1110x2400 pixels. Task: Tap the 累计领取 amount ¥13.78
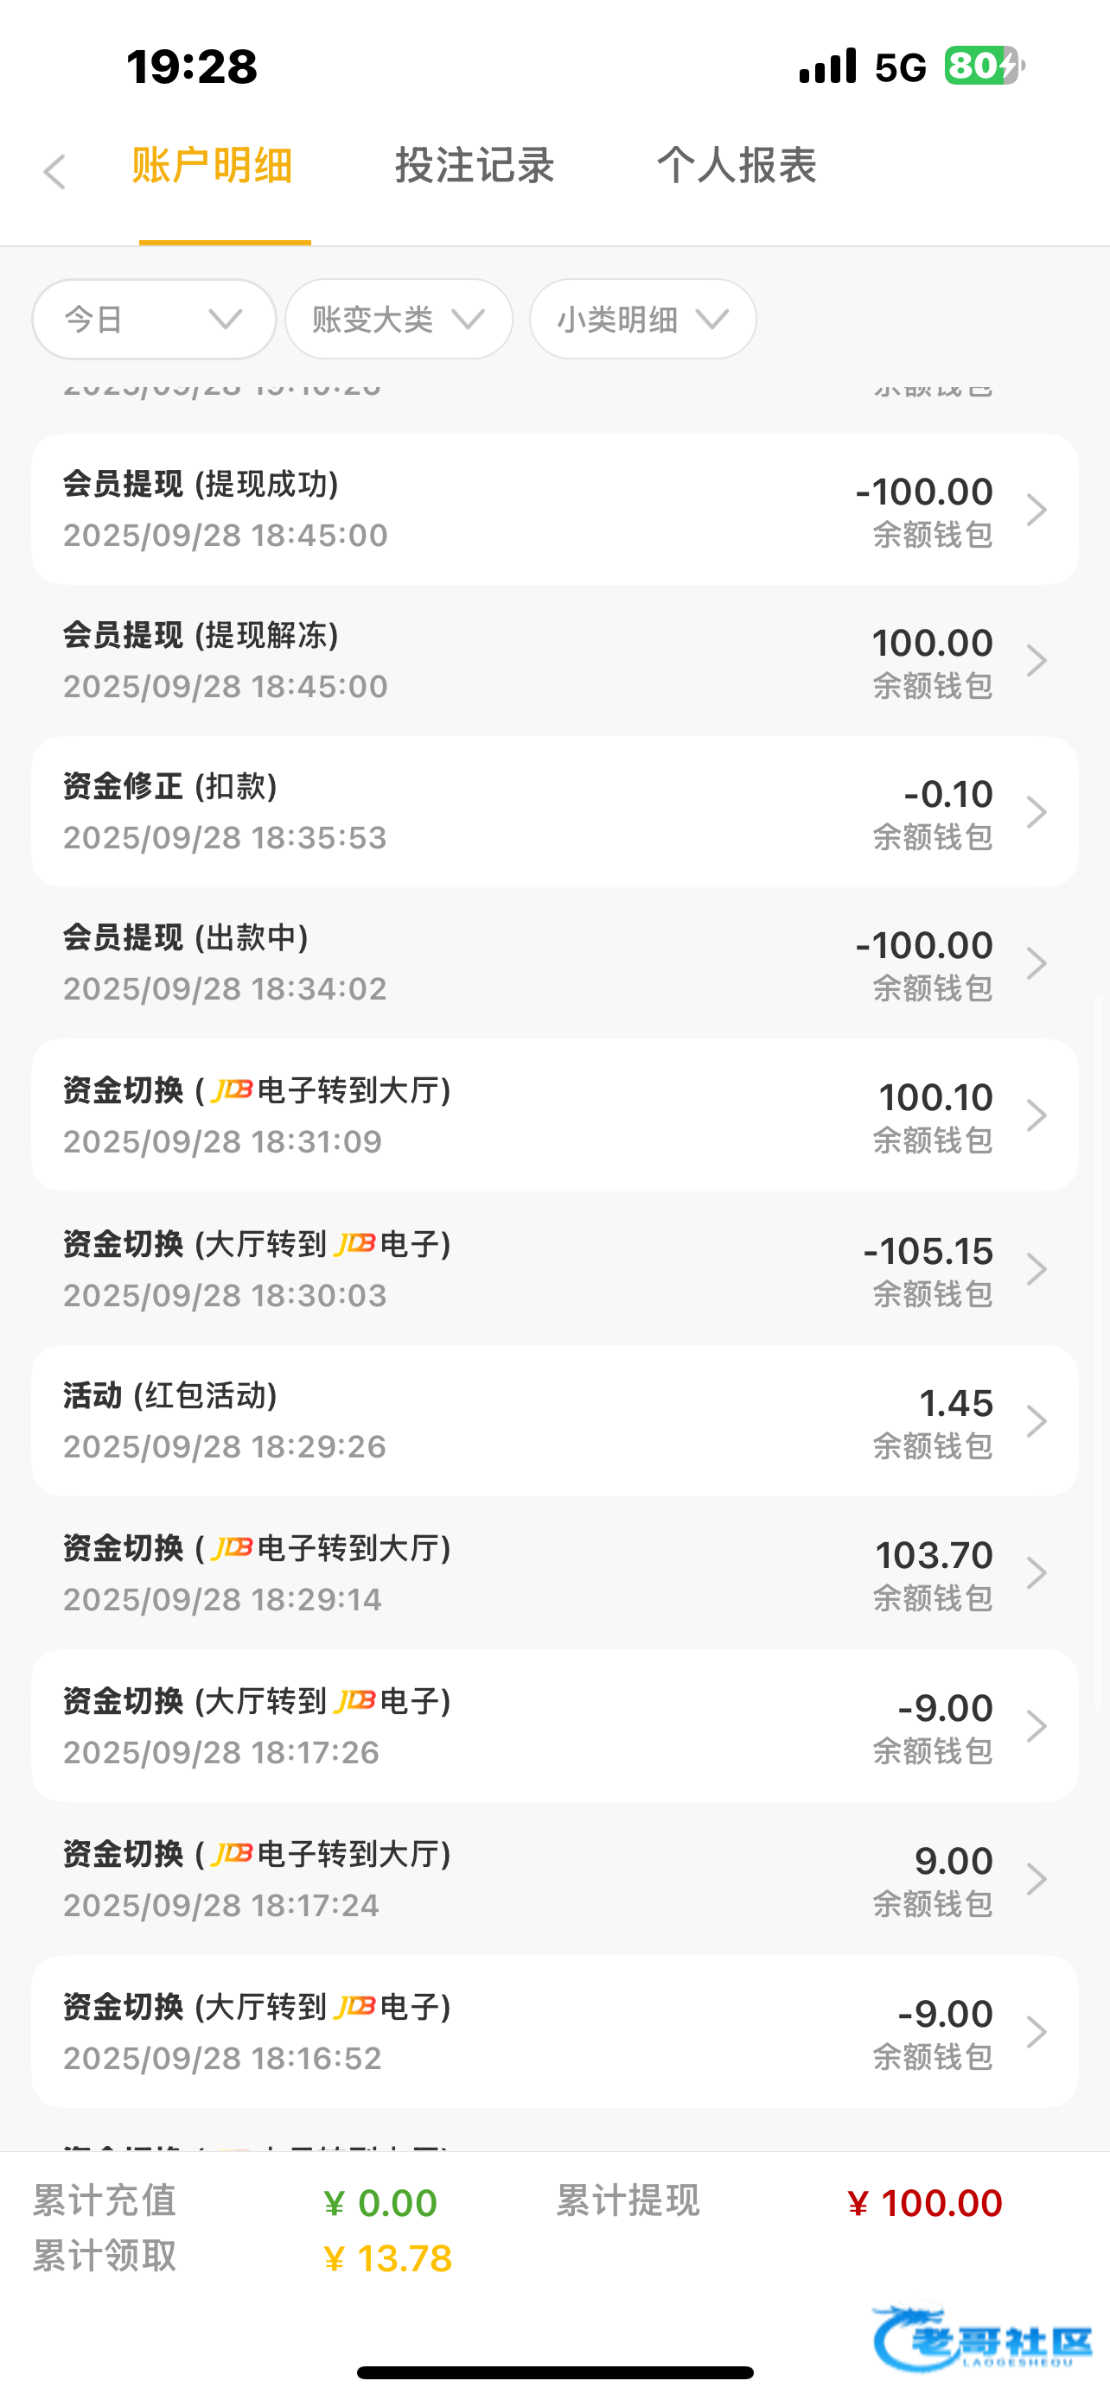[388, 2258]
